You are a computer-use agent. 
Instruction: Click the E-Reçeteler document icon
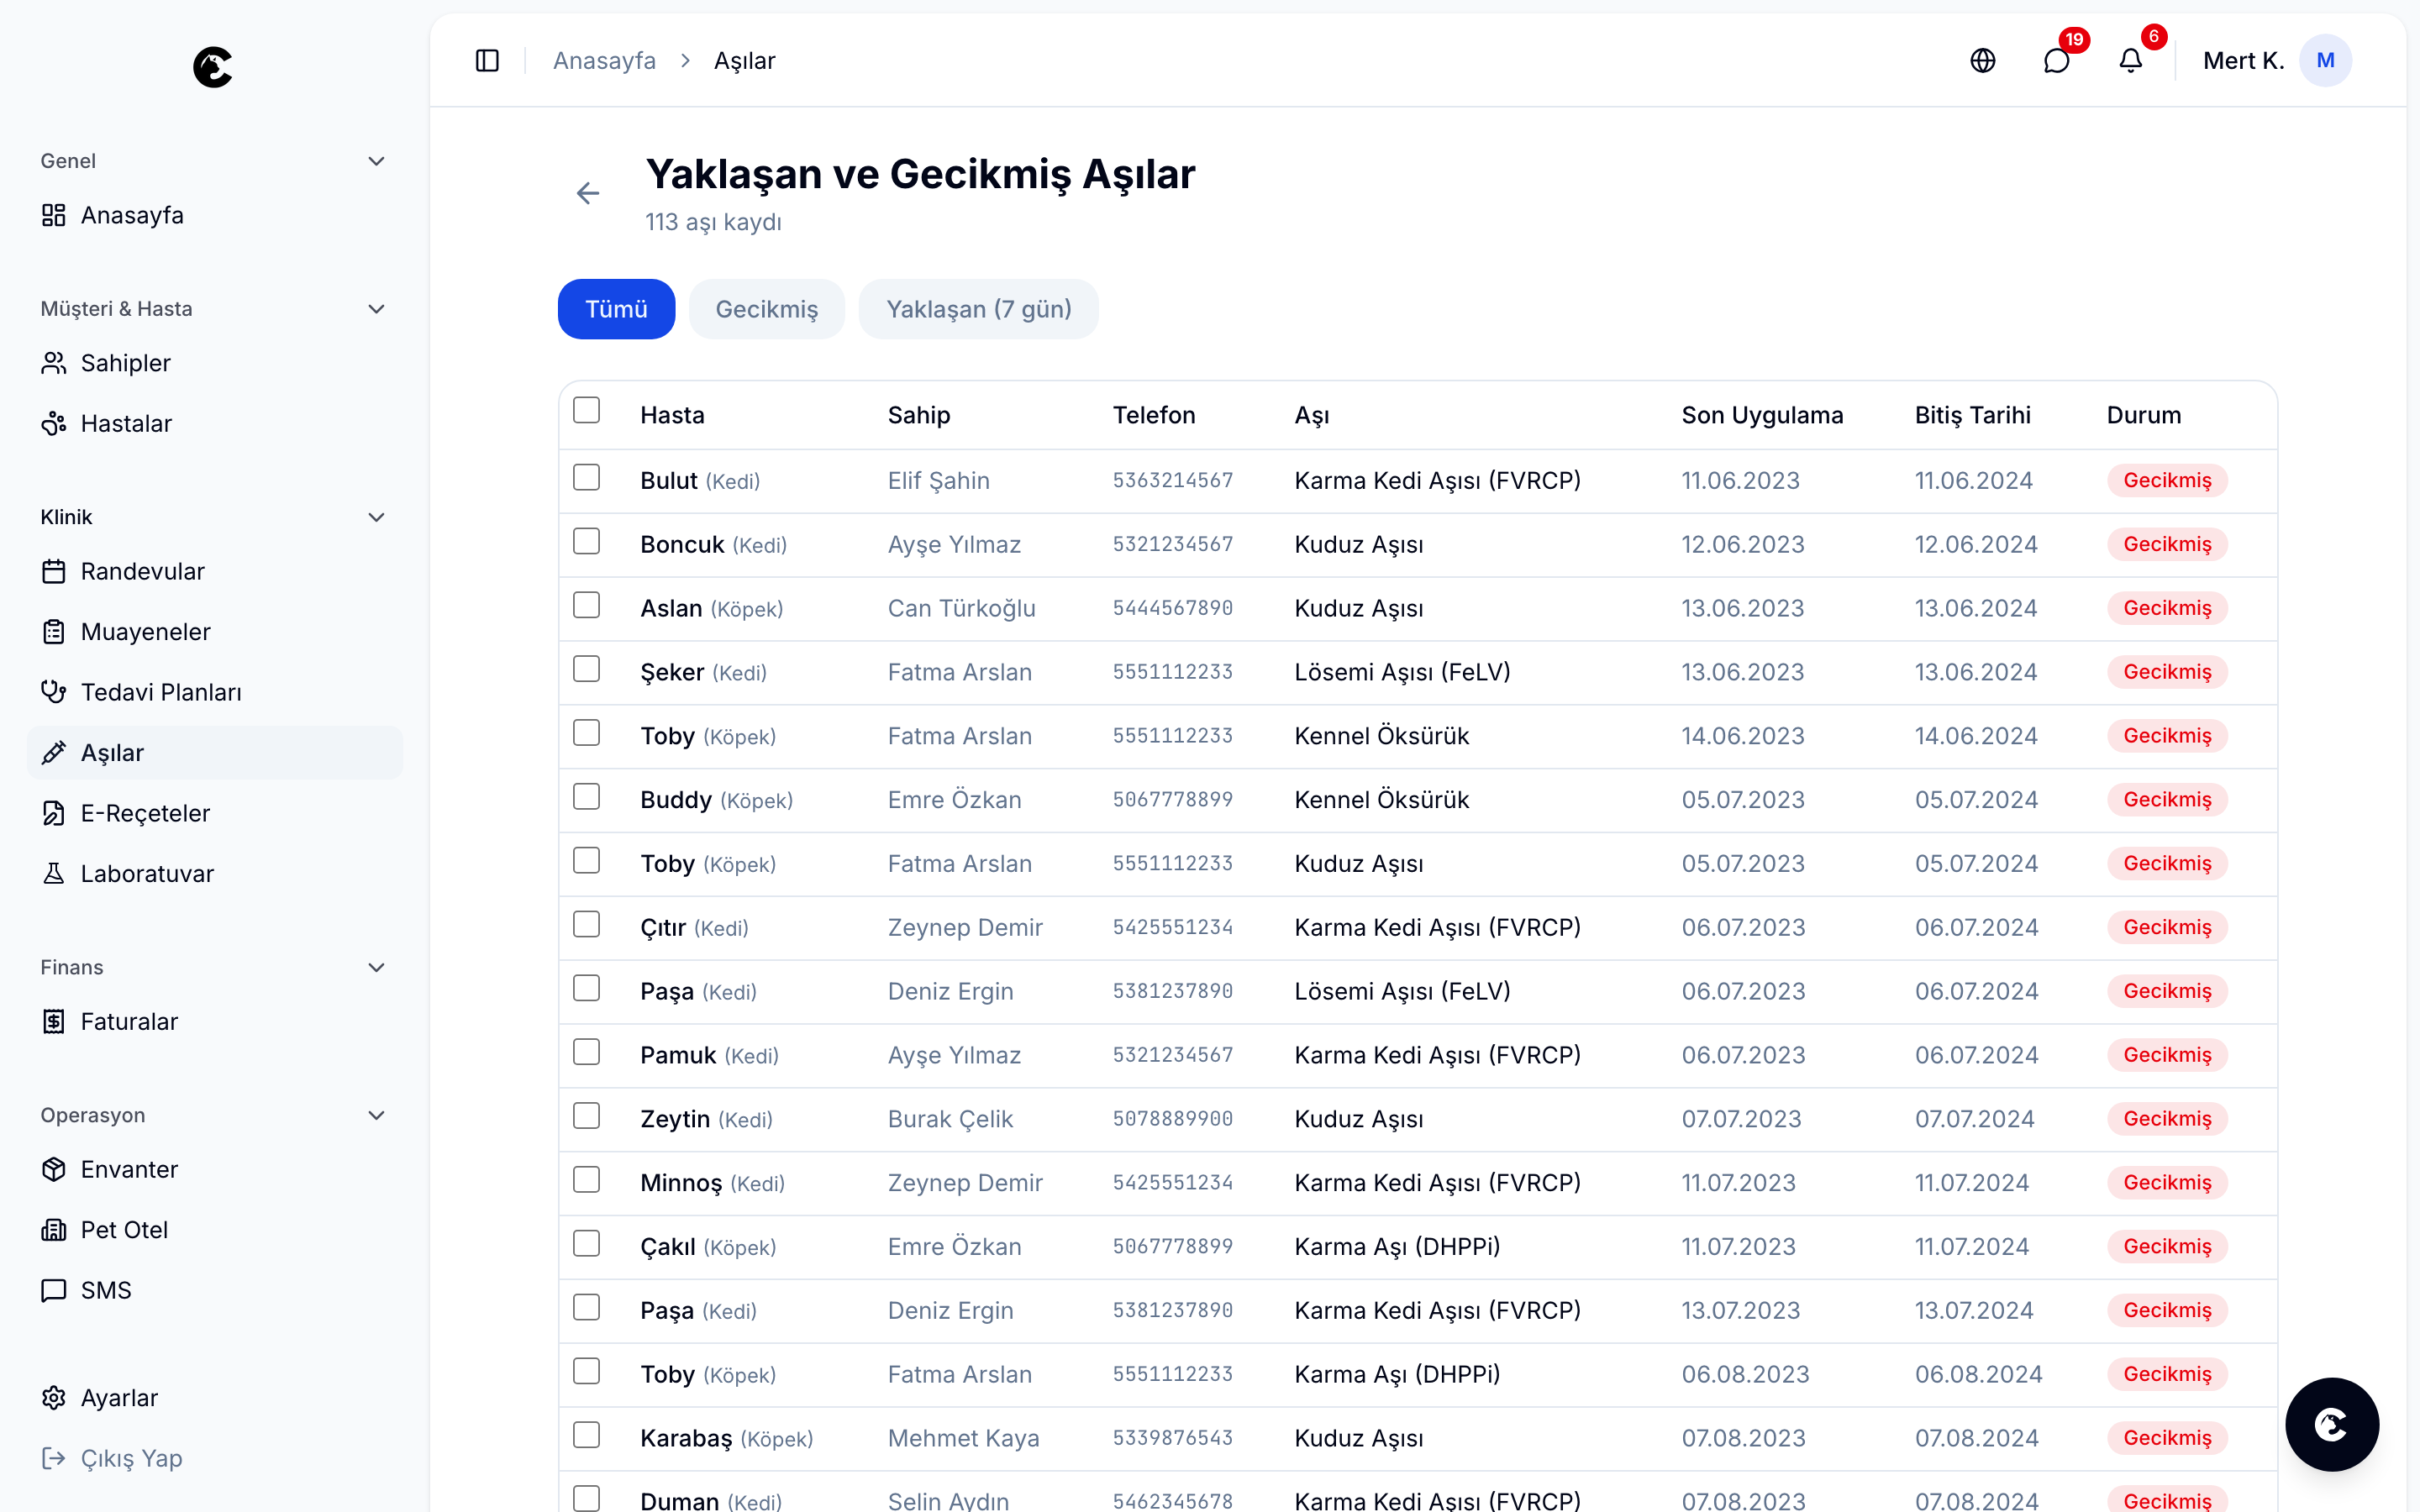pyautogui.click(x=54, y=813)
